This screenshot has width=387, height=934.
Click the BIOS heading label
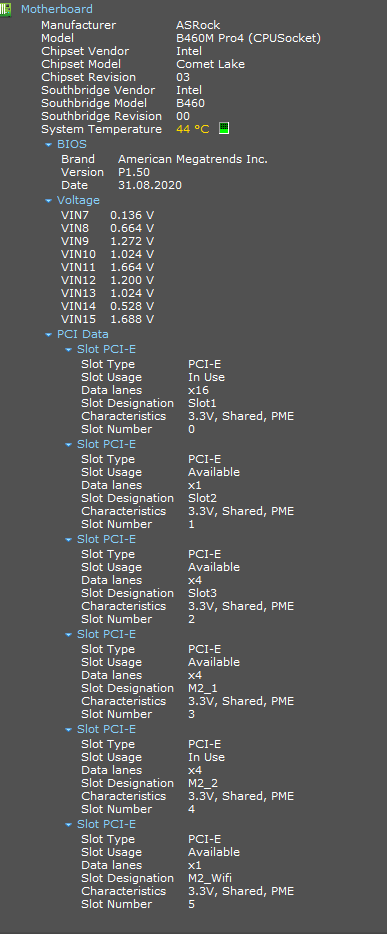pos(71,144)
